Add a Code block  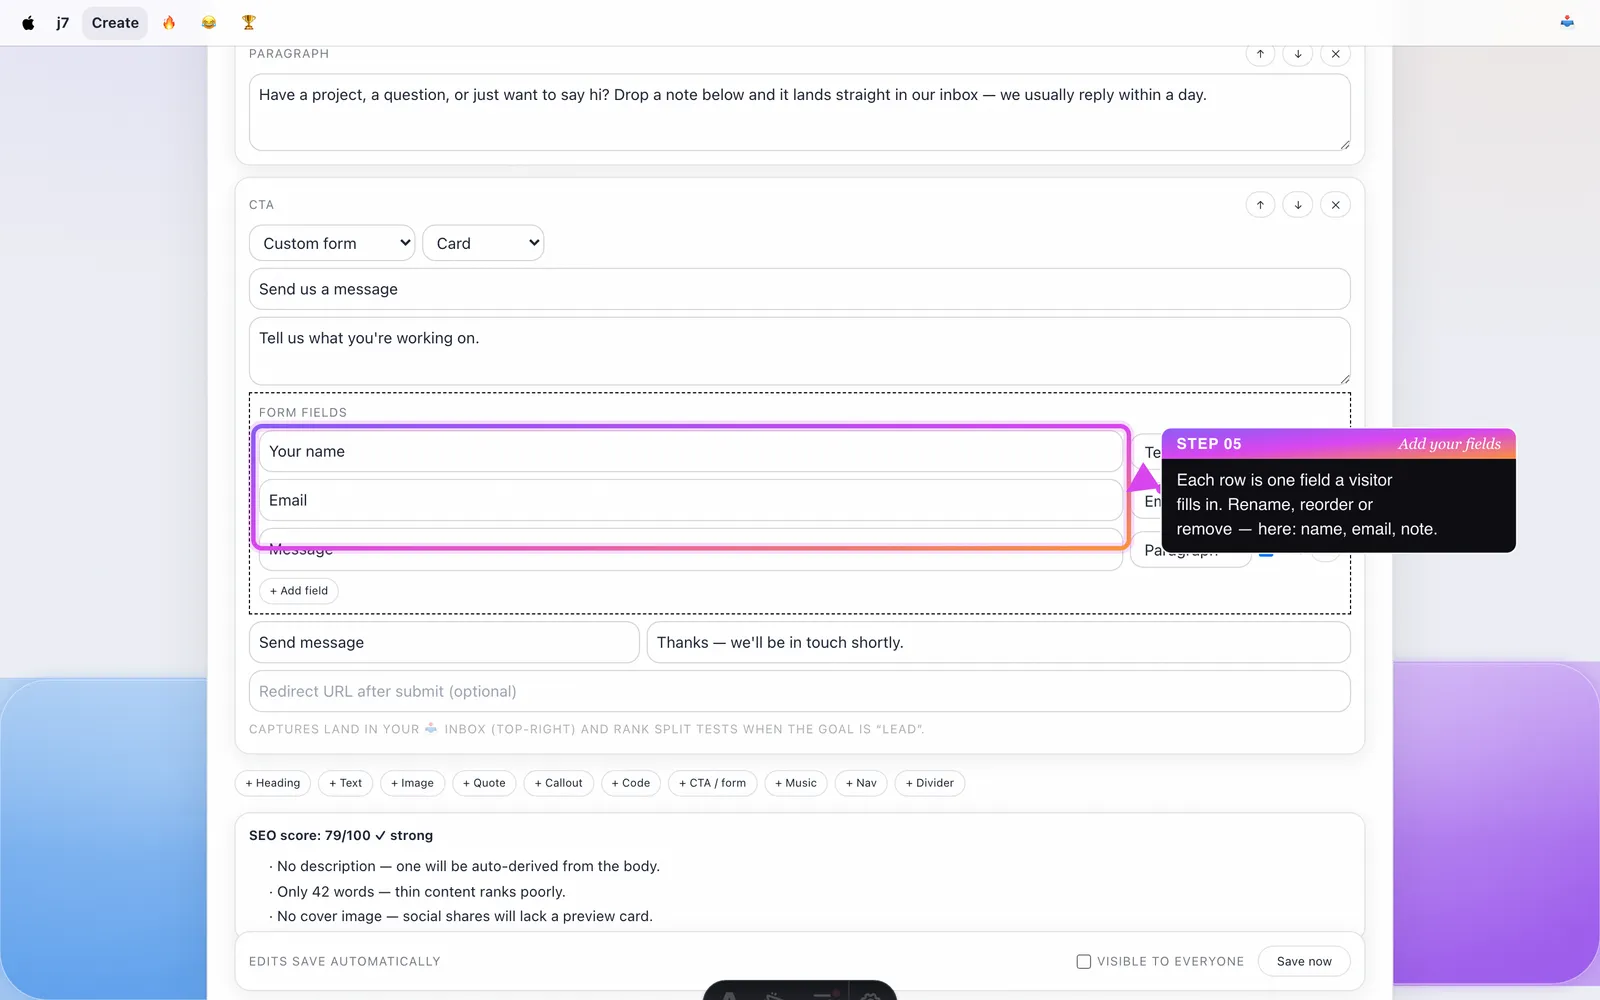point(631,783)
